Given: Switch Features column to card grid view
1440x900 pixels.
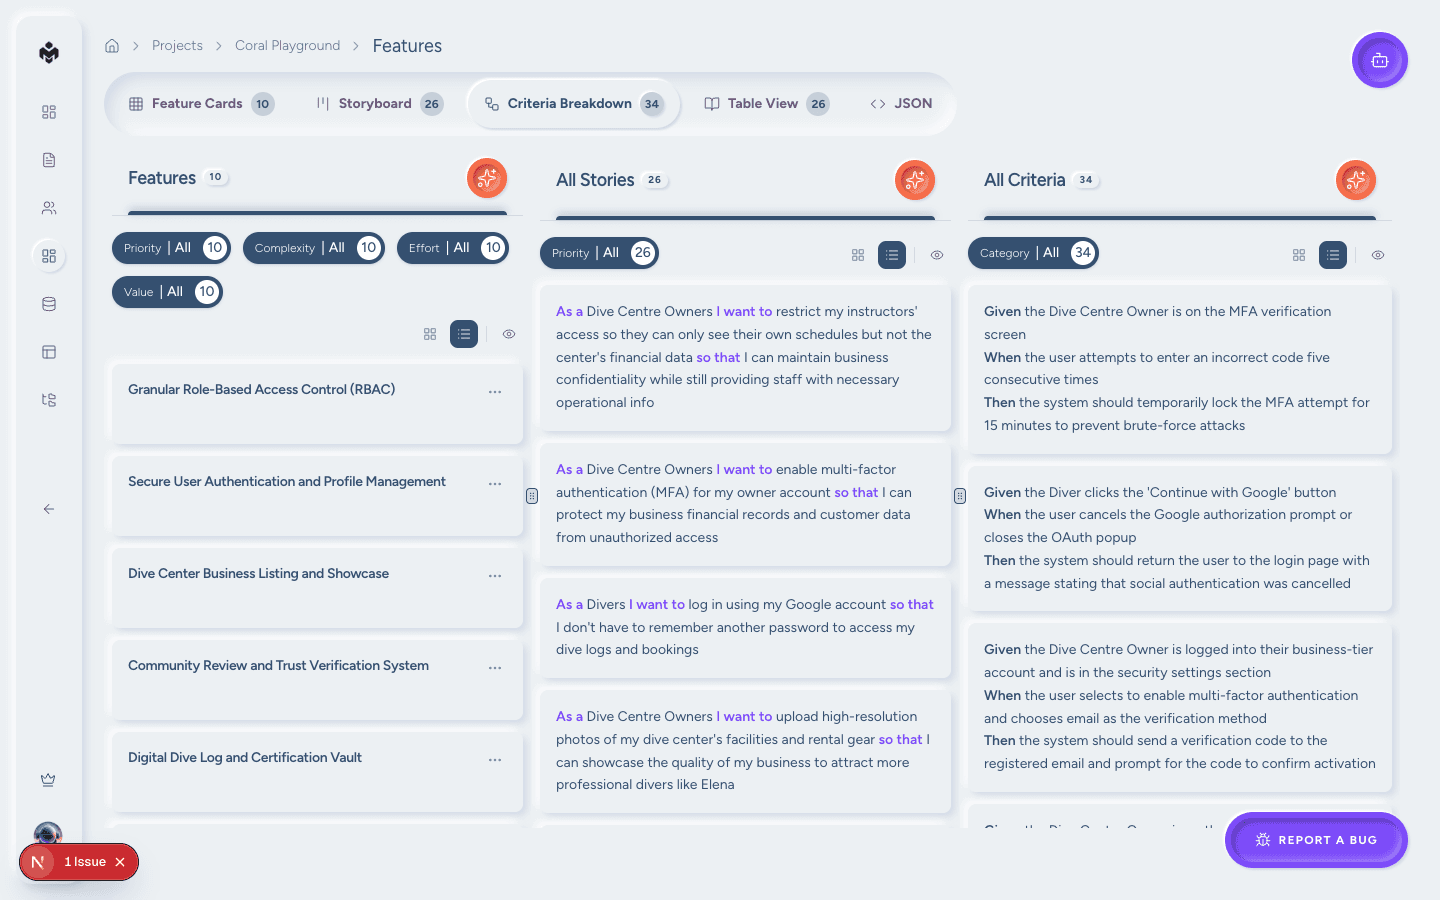Looking at the screenshot, I should point(430,333).
